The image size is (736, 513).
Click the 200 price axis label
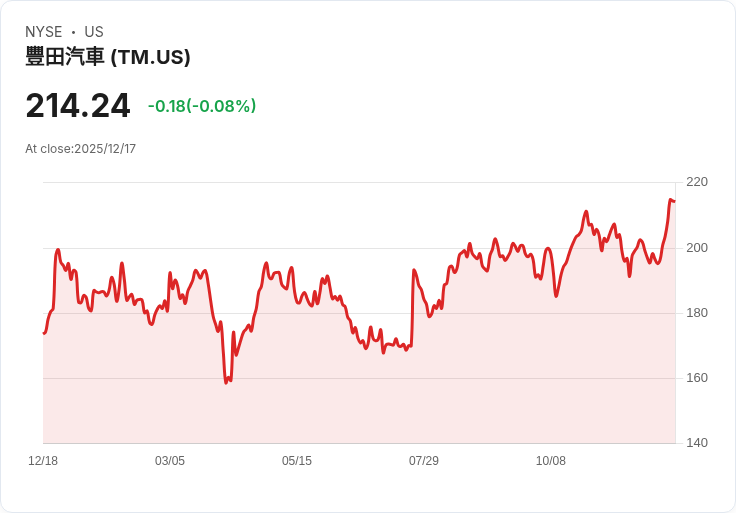tap(697, 248)
